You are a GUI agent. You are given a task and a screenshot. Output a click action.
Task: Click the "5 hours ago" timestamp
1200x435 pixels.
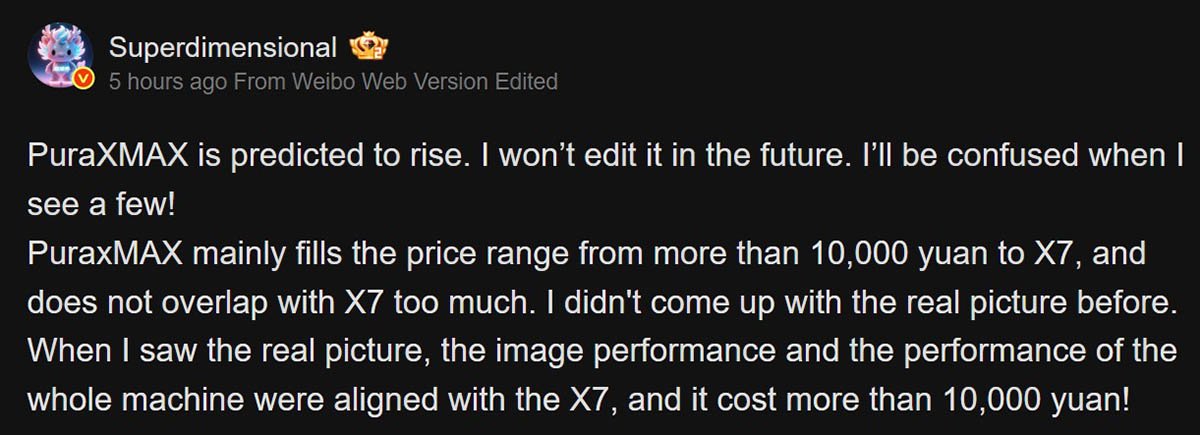[x=168, y=82]
